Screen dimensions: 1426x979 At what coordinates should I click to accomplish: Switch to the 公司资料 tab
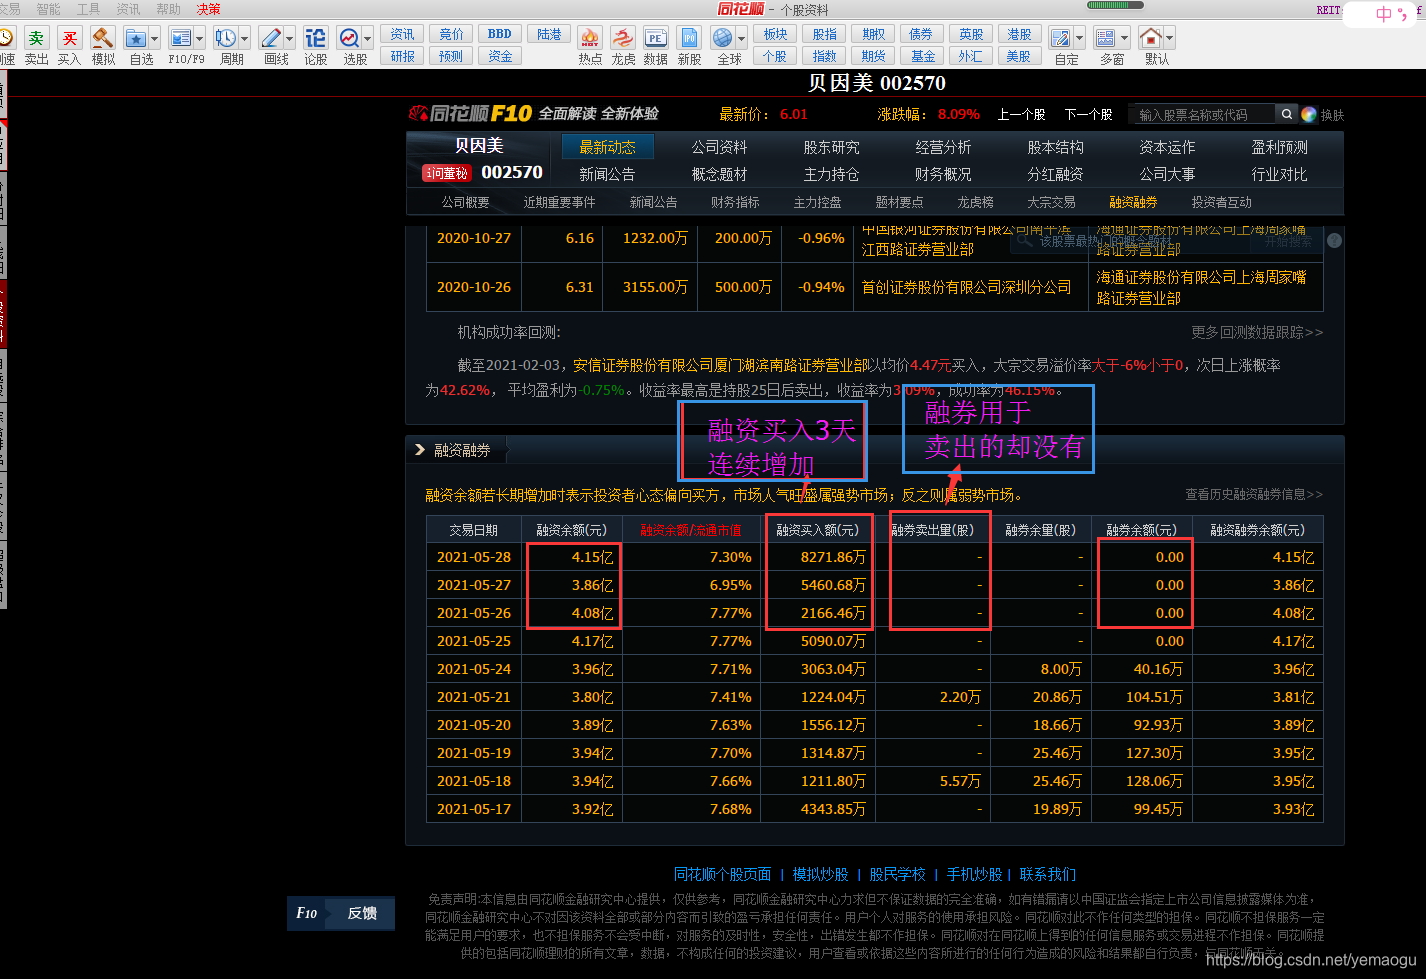[x=720, y=147]
